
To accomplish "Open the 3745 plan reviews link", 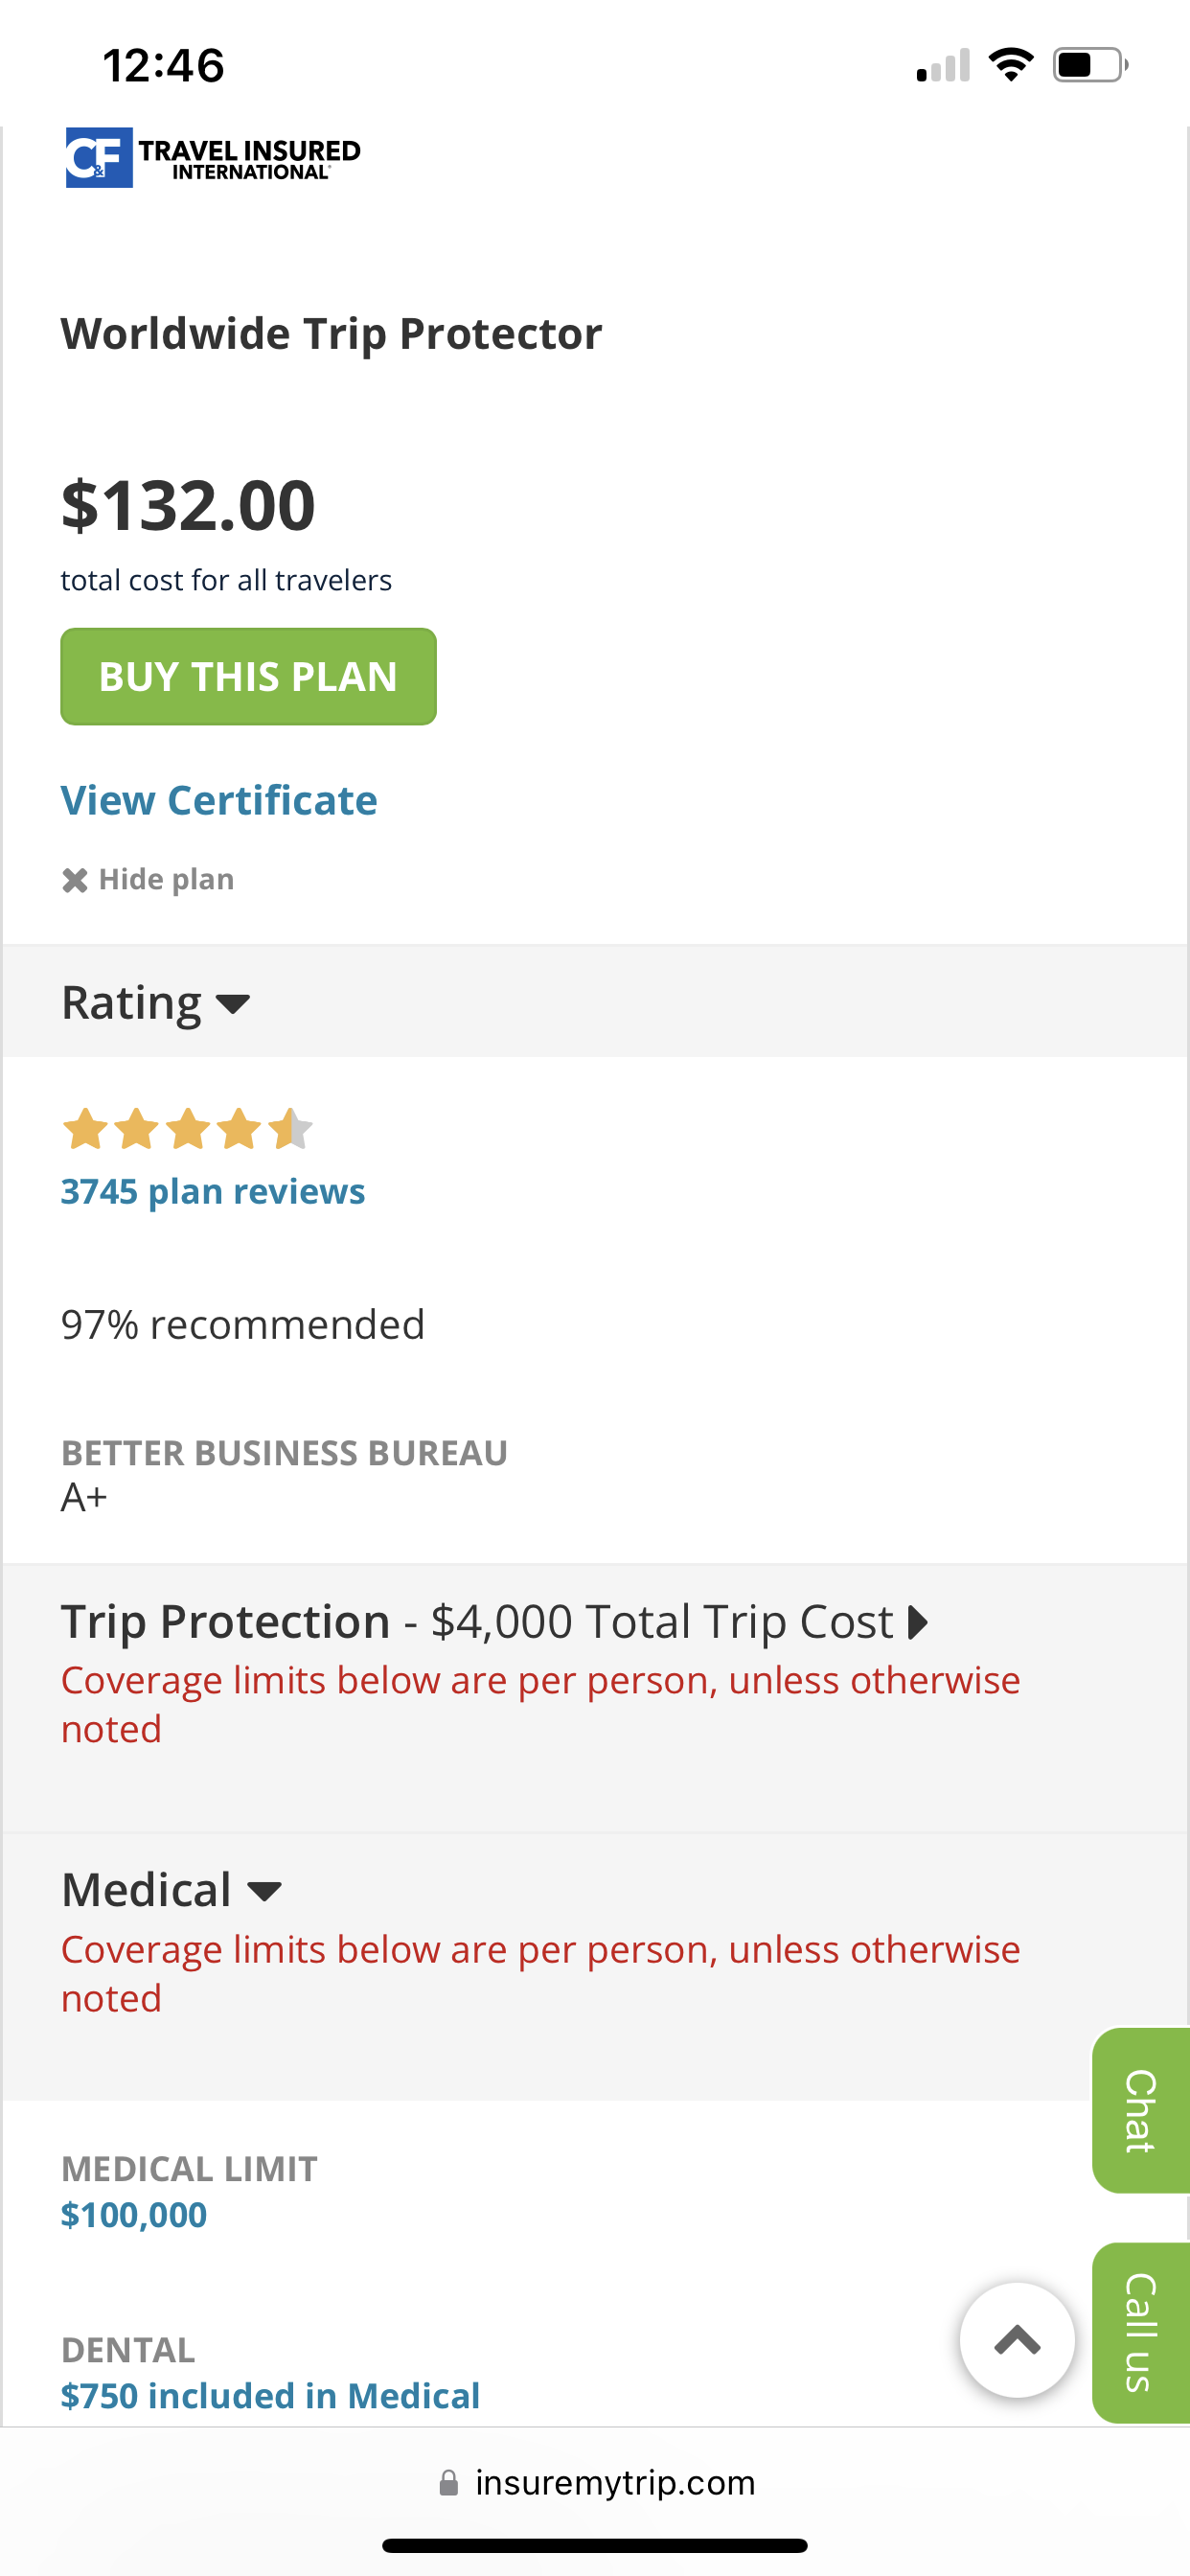I will click(213, 1191).
